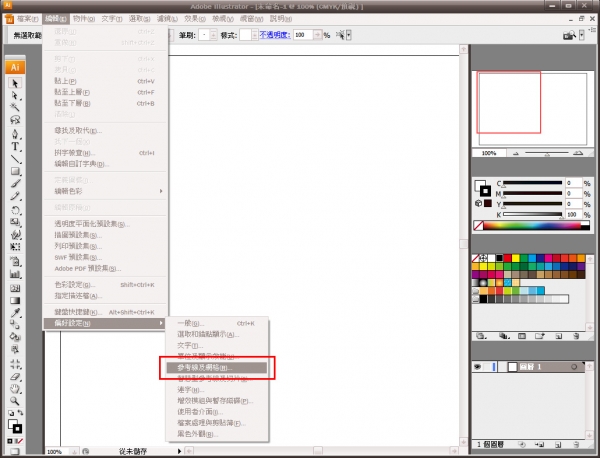This screenshot has width=600, height=458.
Task: Choose 使用者介面 preferences entry
Action: point(217,412)
